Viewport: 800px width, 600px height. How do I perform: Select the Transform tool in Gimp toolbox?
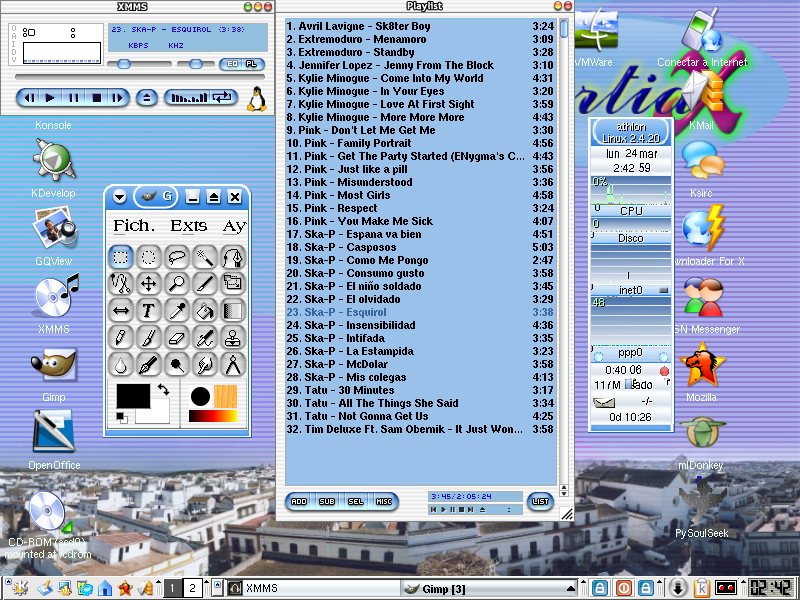[233, 284]
